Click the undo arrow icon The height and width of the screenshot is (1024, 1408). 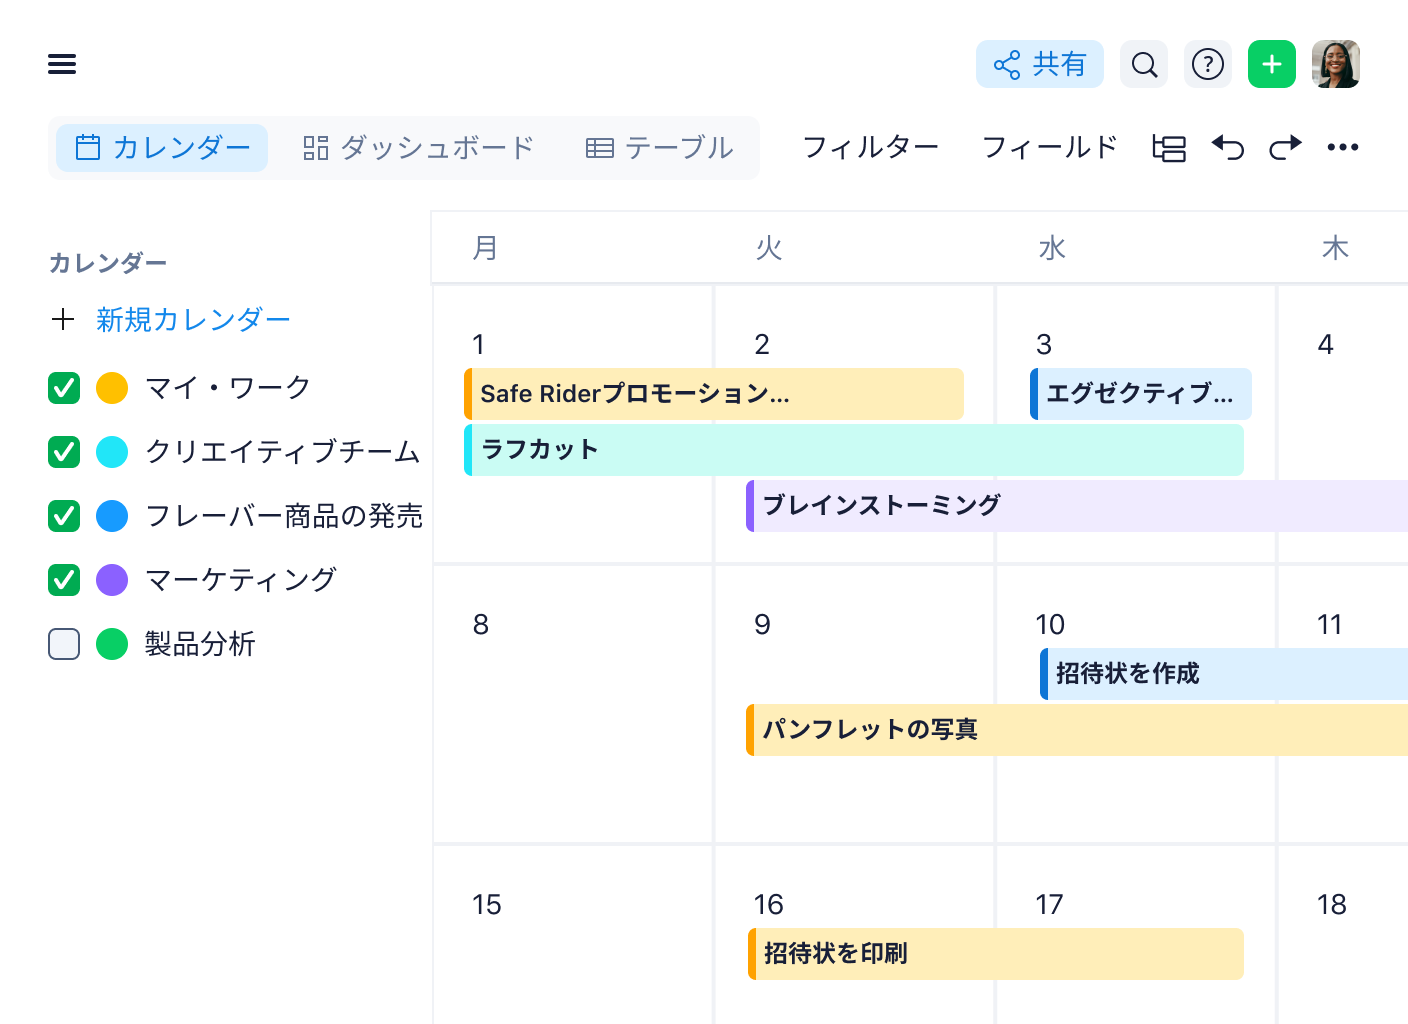click(1228, 148)
